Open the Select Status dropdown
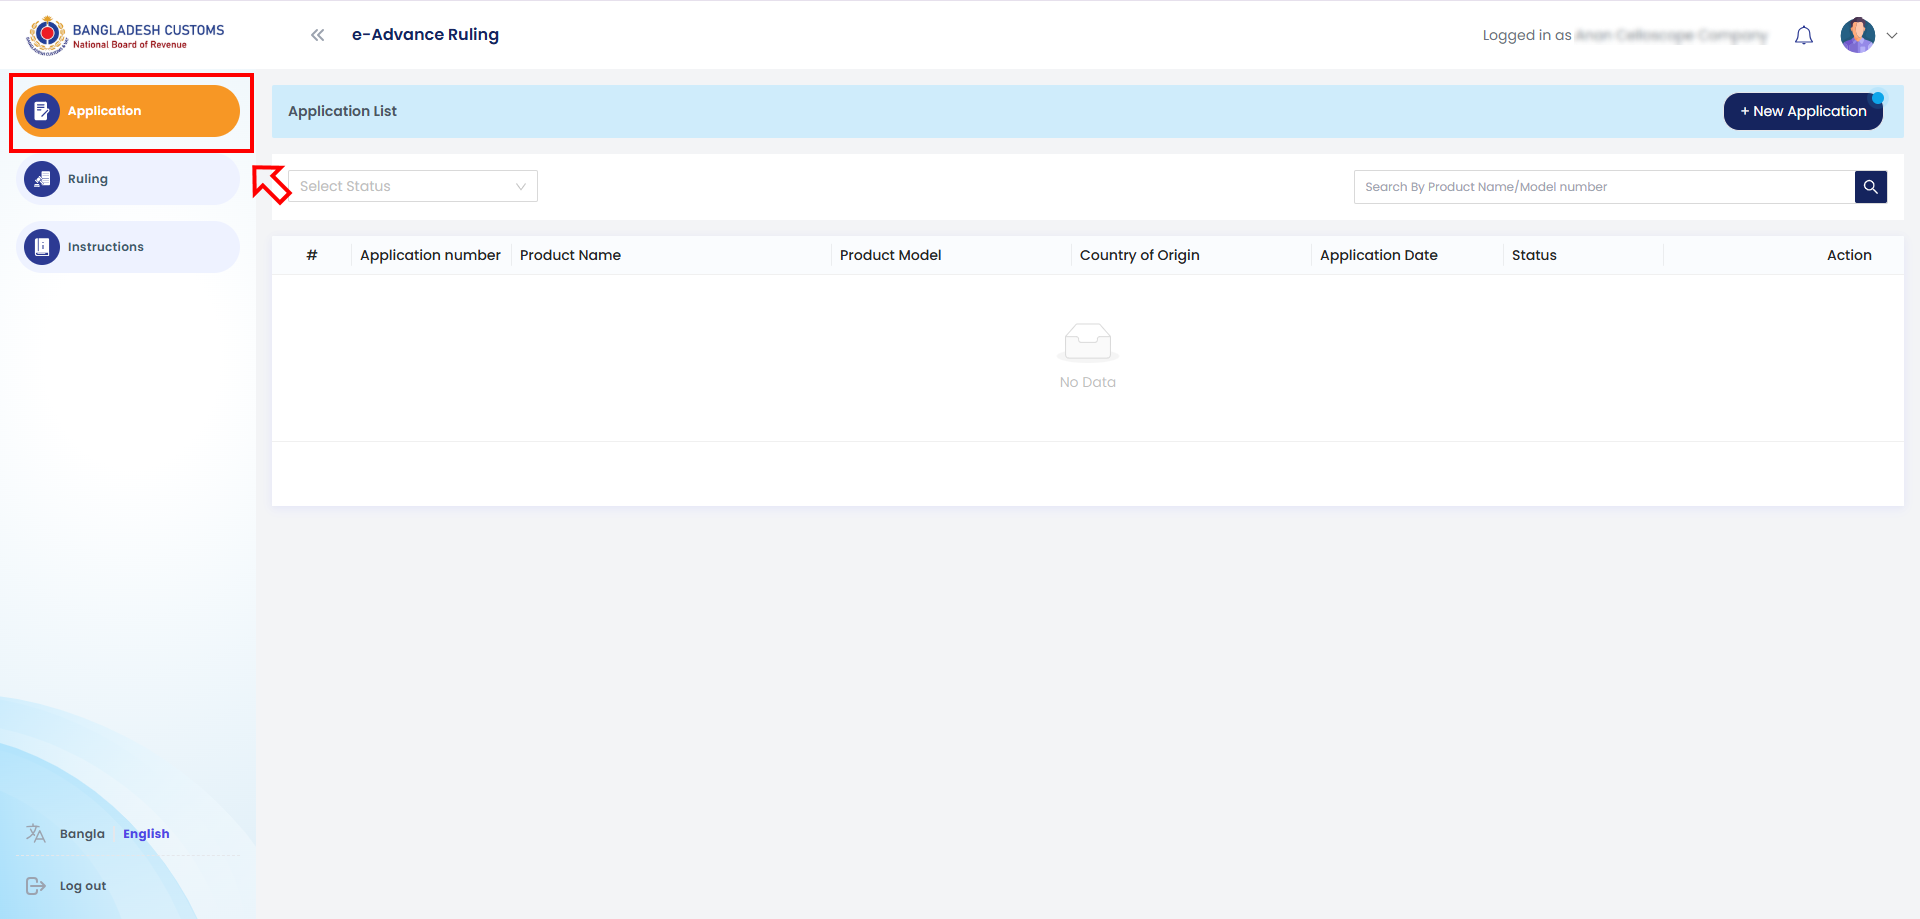1920x919 pixels. coord(413,186)
